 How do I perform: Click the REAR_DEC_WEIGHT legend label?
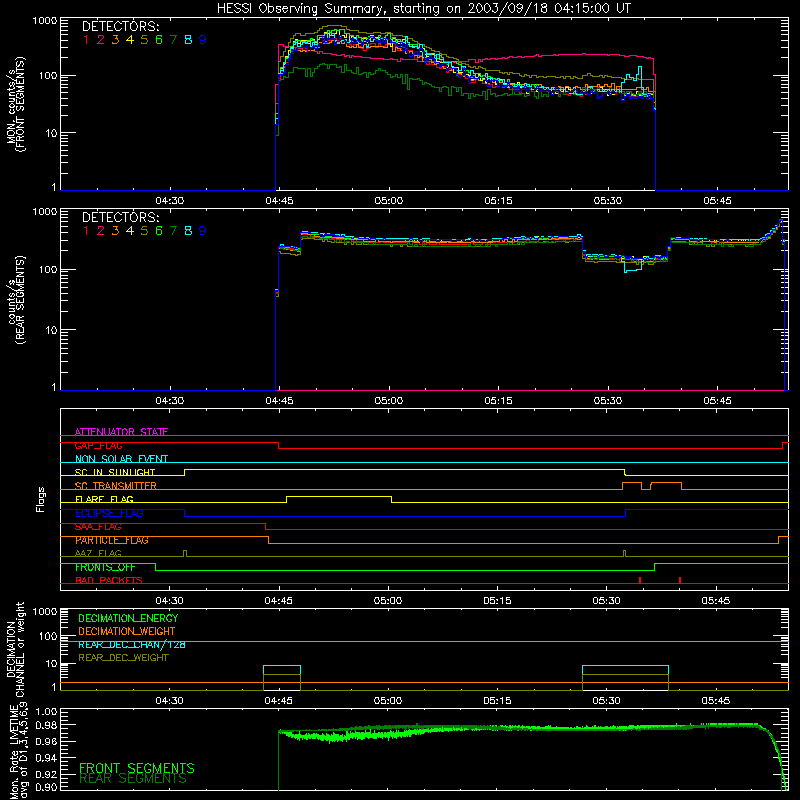point(123,658)
